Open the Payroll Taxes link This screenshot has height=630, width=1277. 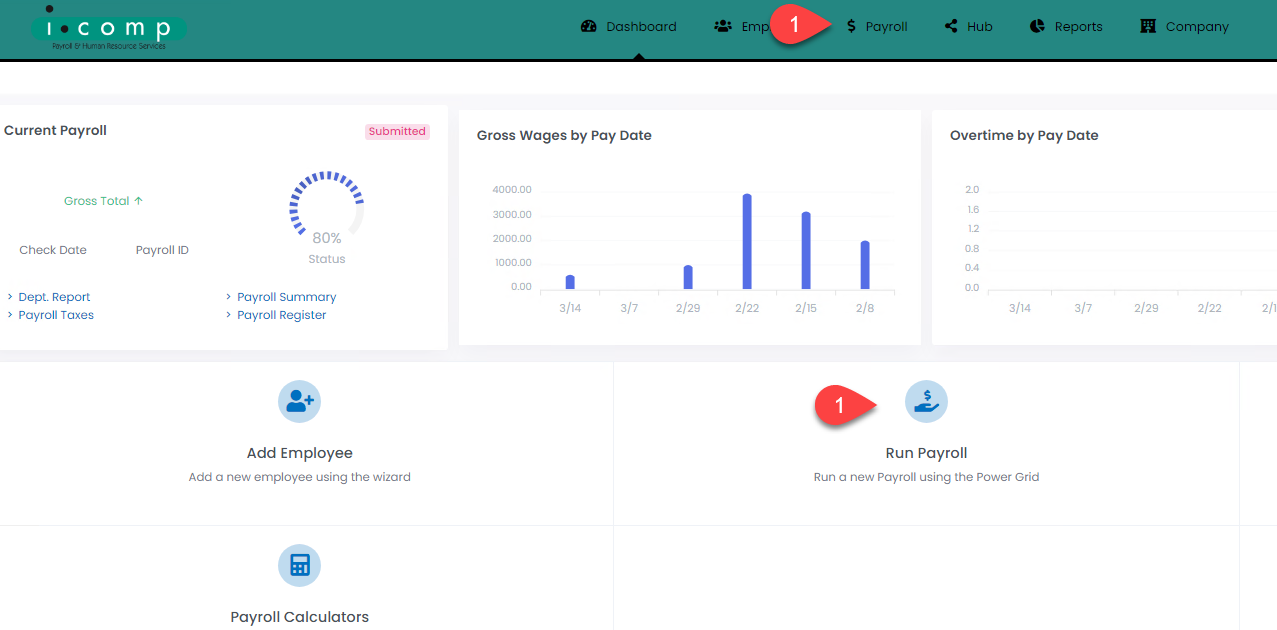coord(56,315)
